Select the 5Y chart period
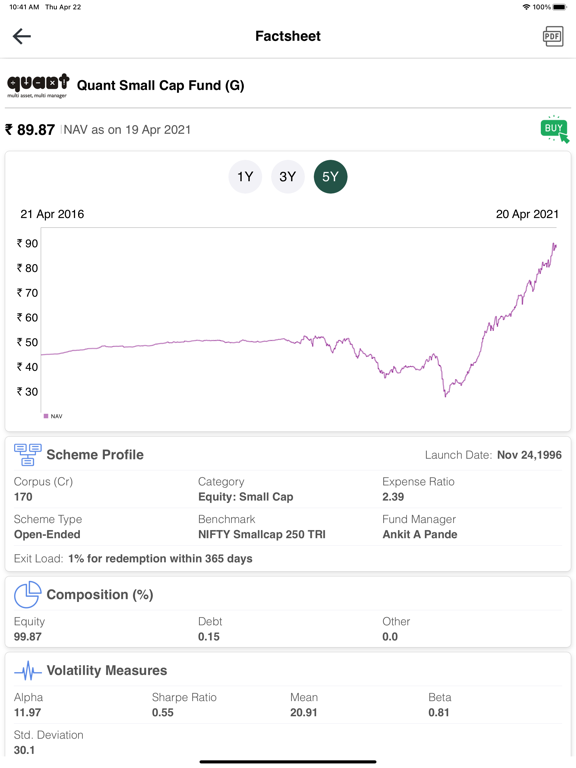This screenshot has height=768, width=576. (331, 177)
